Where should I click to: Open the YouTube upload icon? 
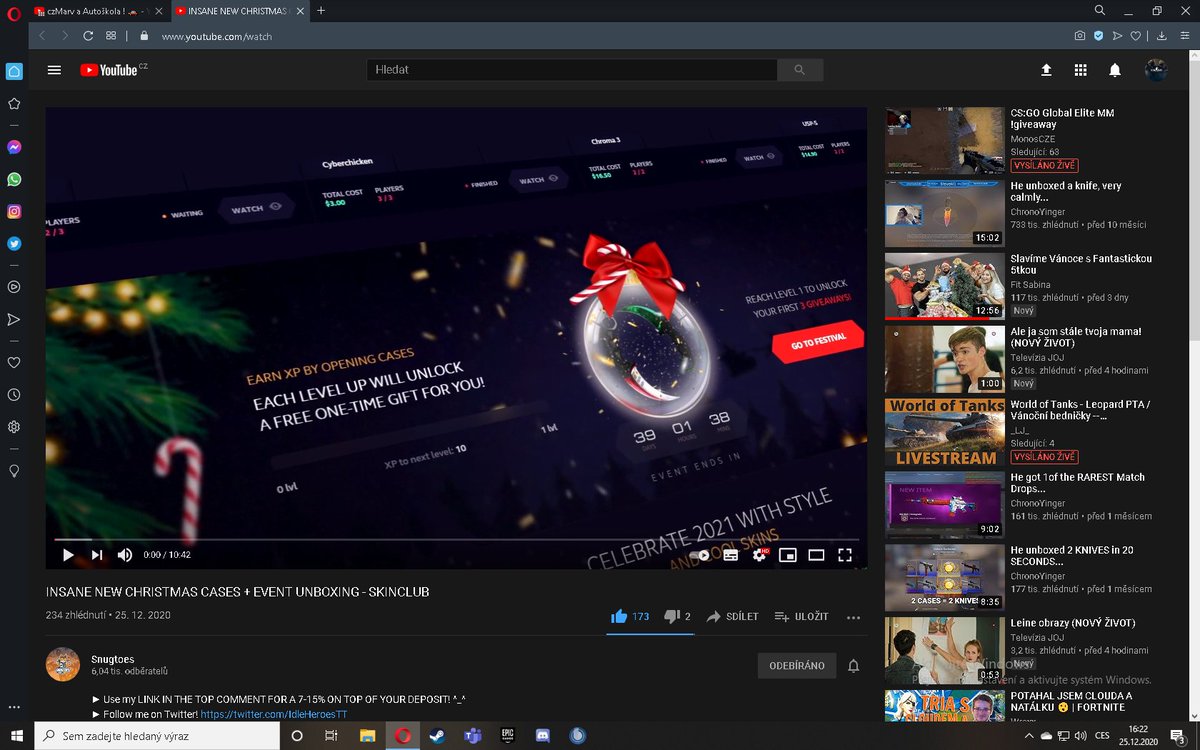pyautogui.click(x=1045, y=70)
